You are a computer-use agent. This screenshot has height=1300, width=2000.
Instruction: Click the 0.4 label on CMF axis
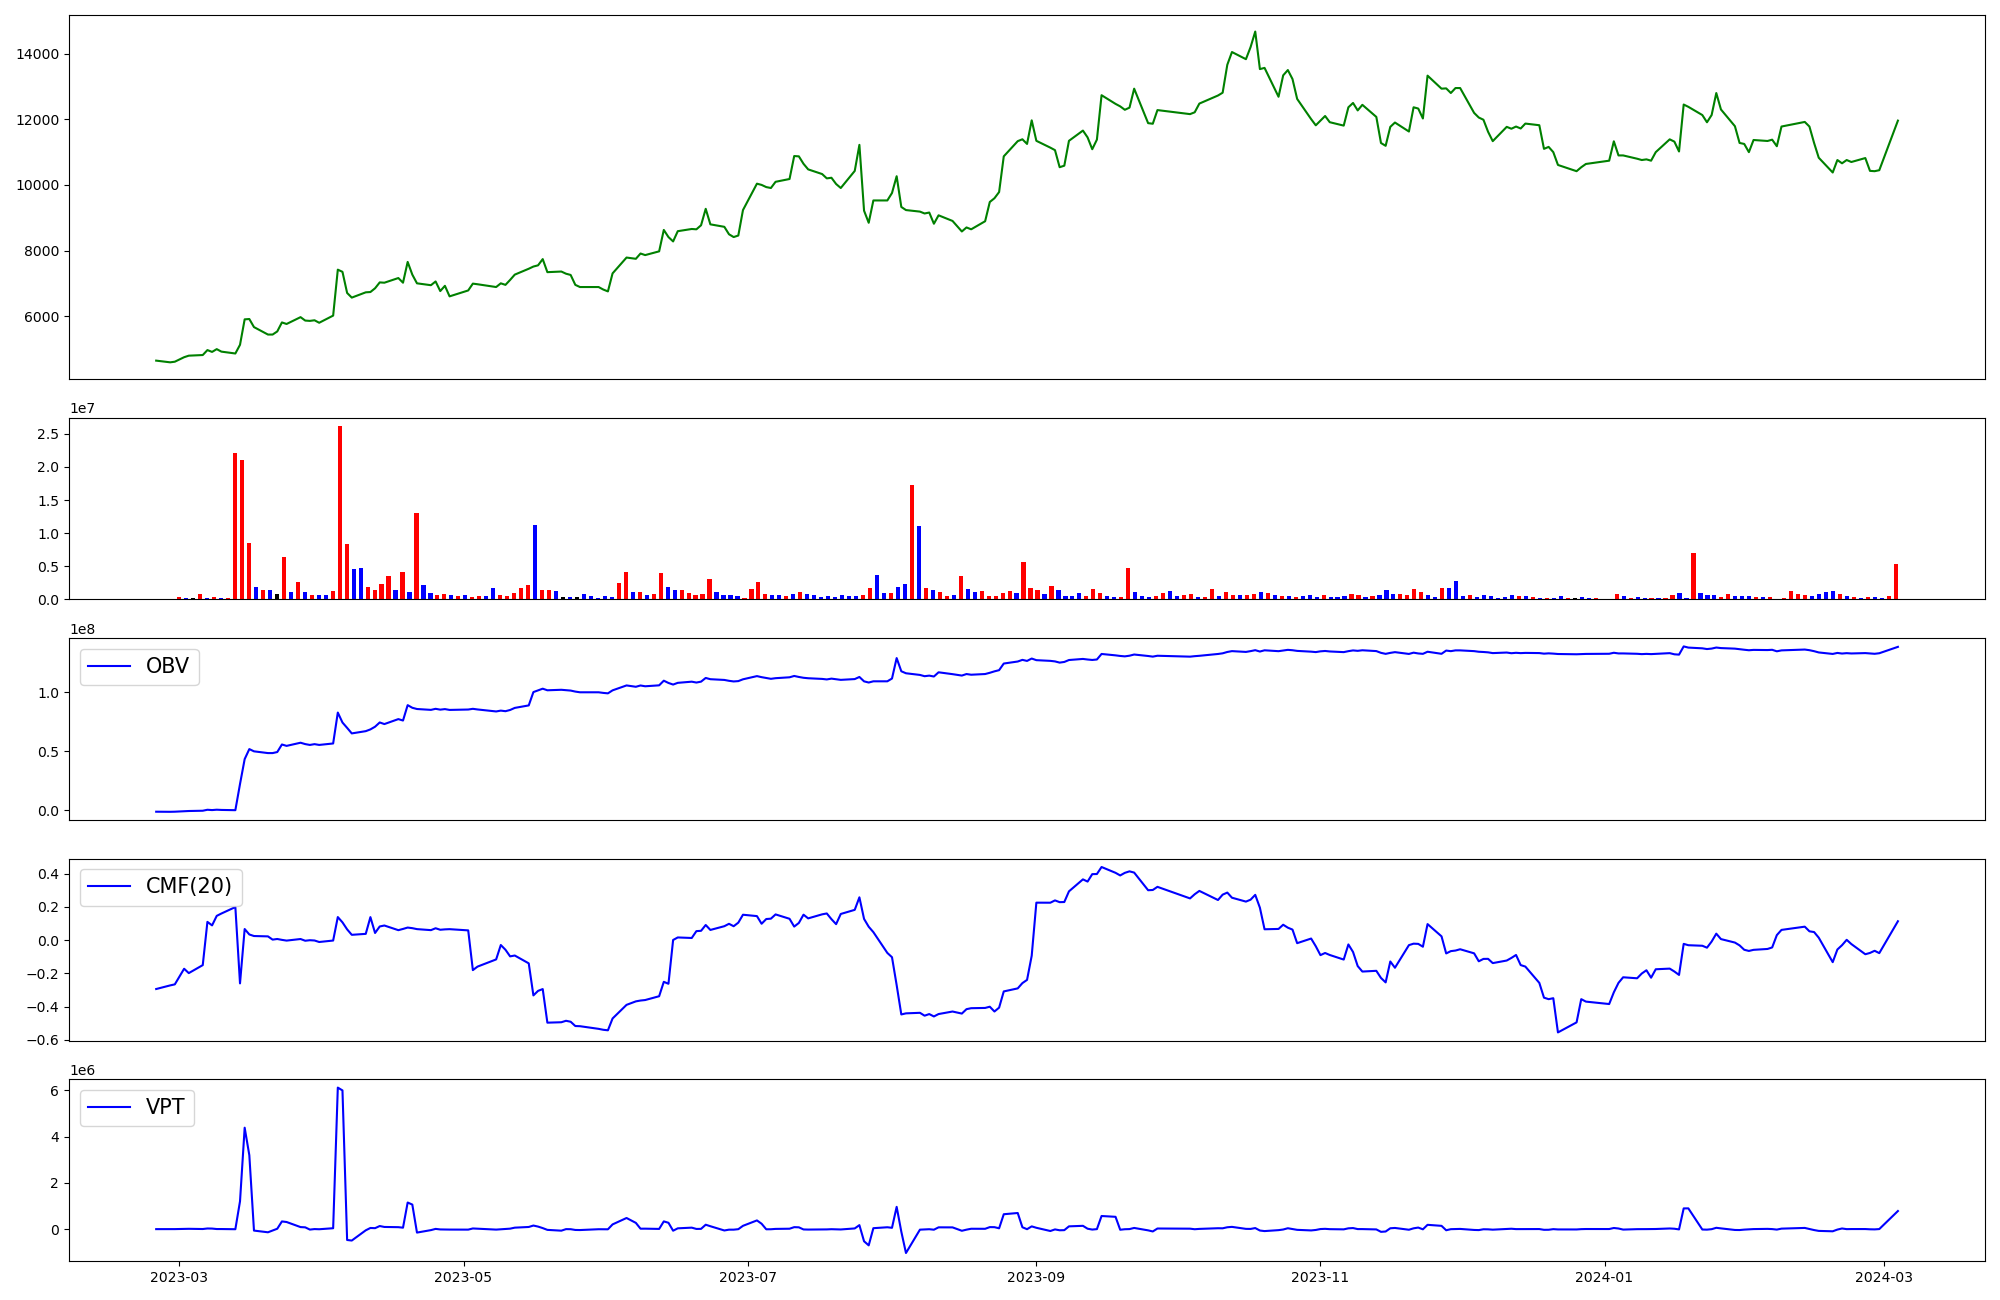(49, 874)
